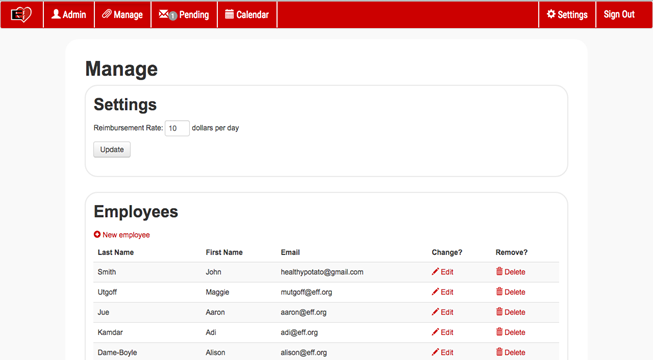The image size is (653, 360).
Task: Open the Manage navigation tab
Action: [x=122, y=15]
